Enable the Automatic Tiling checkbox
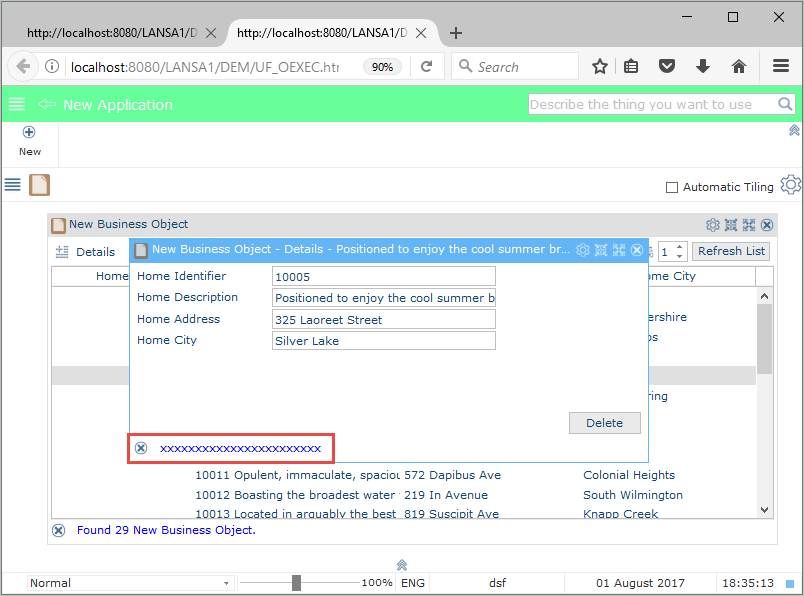This screenshot has height=596, width=804. pos(671,187)
